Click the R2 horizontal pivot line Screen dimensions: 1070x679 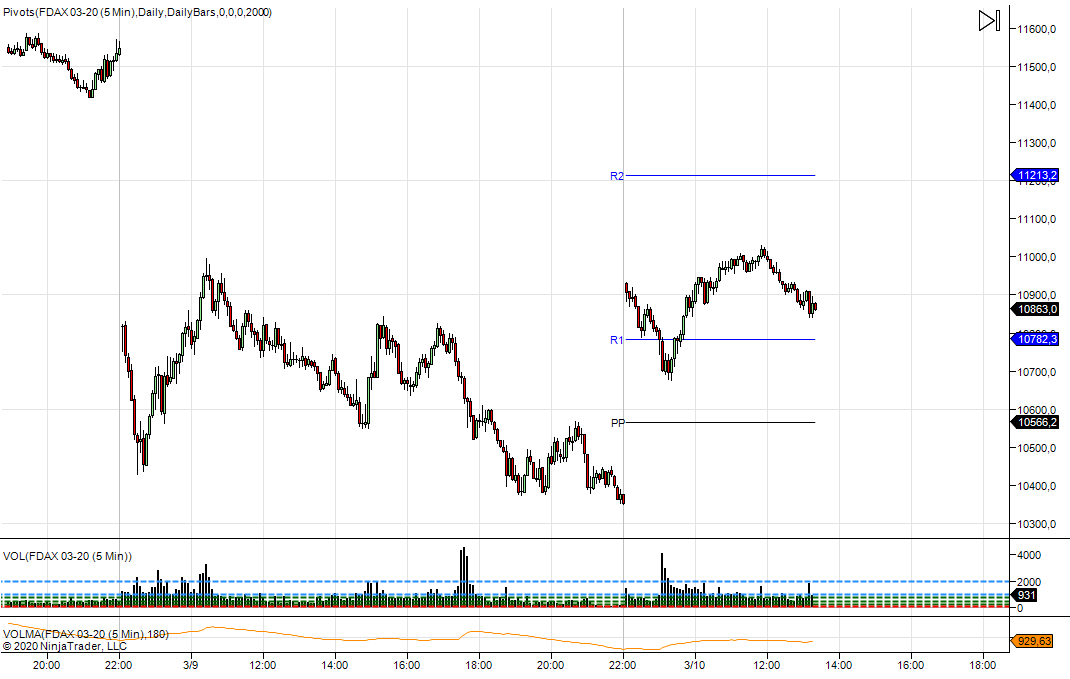tap(720, 176)
